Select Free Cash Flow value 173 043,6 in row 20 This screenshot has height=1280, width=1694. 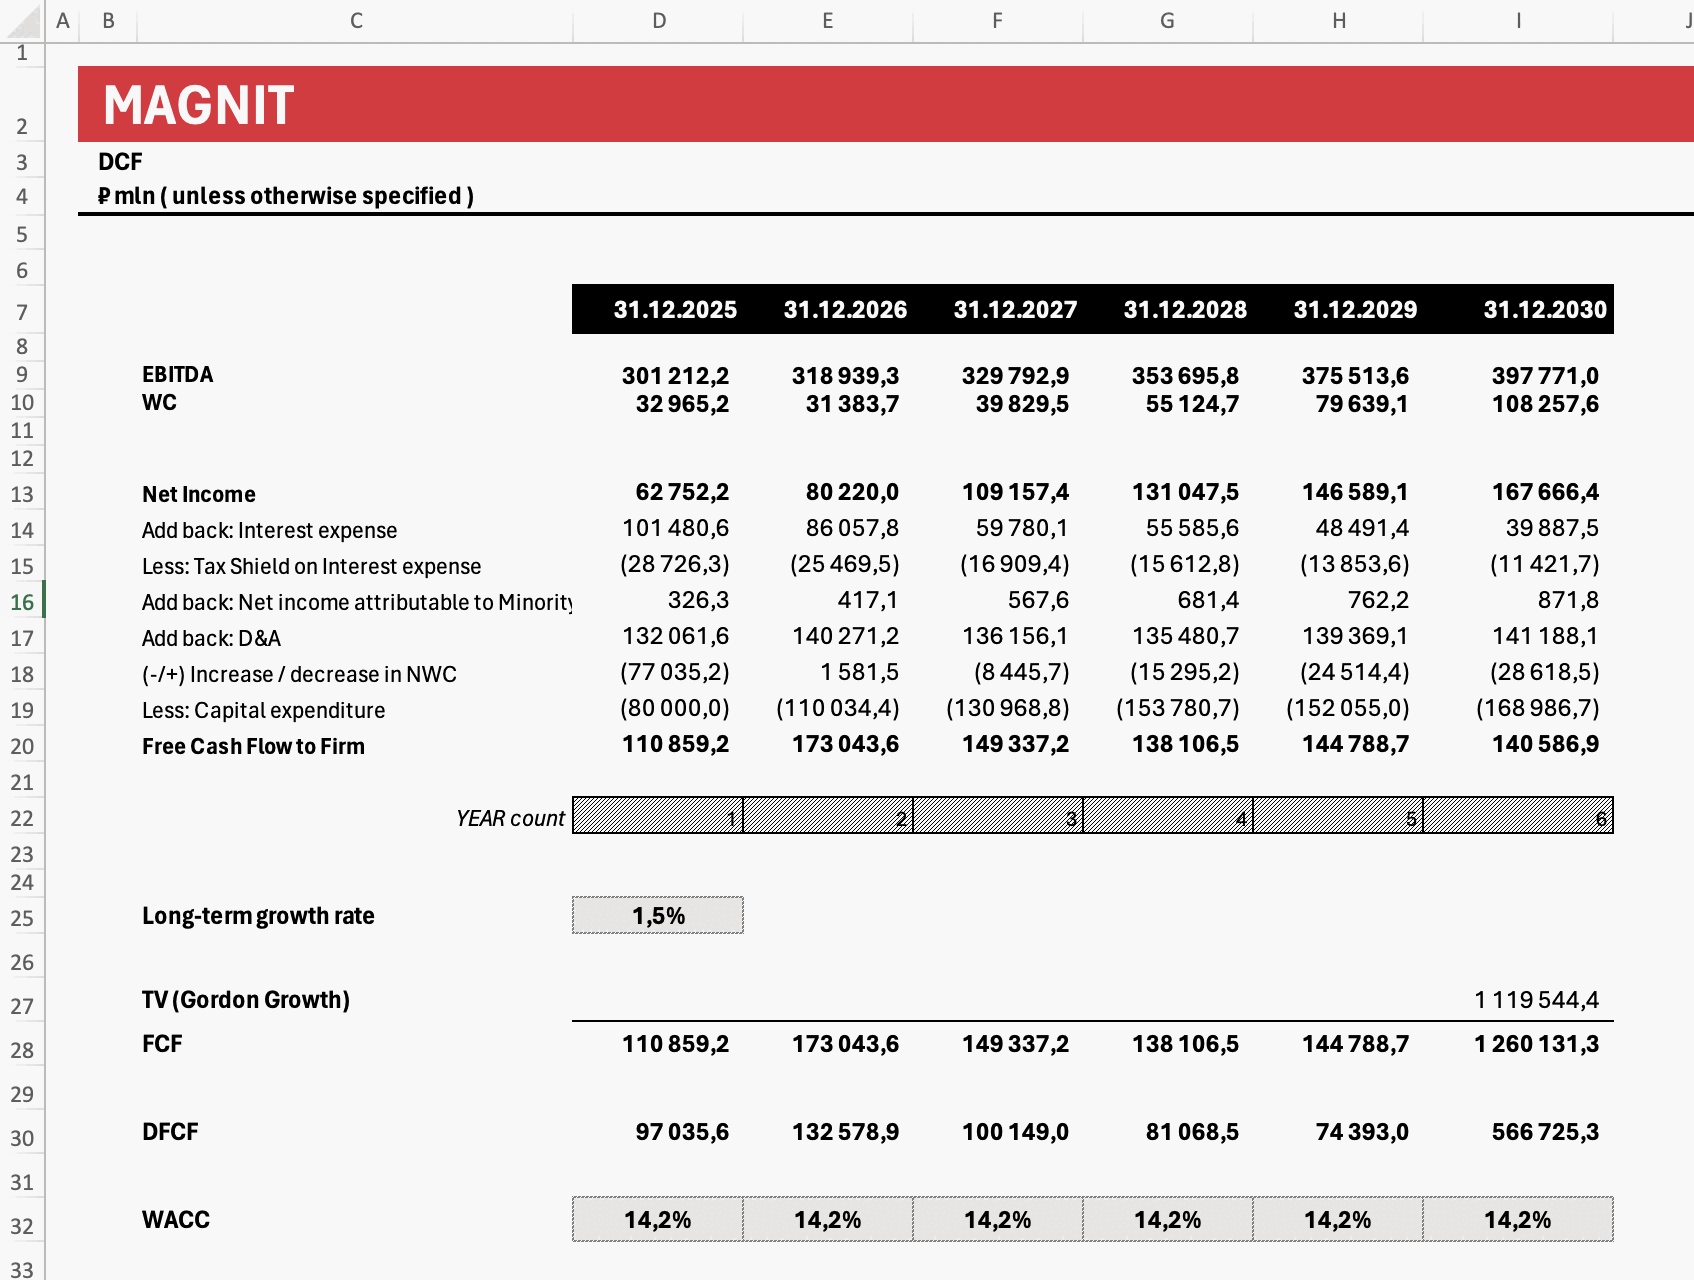(x=845, y=744)
